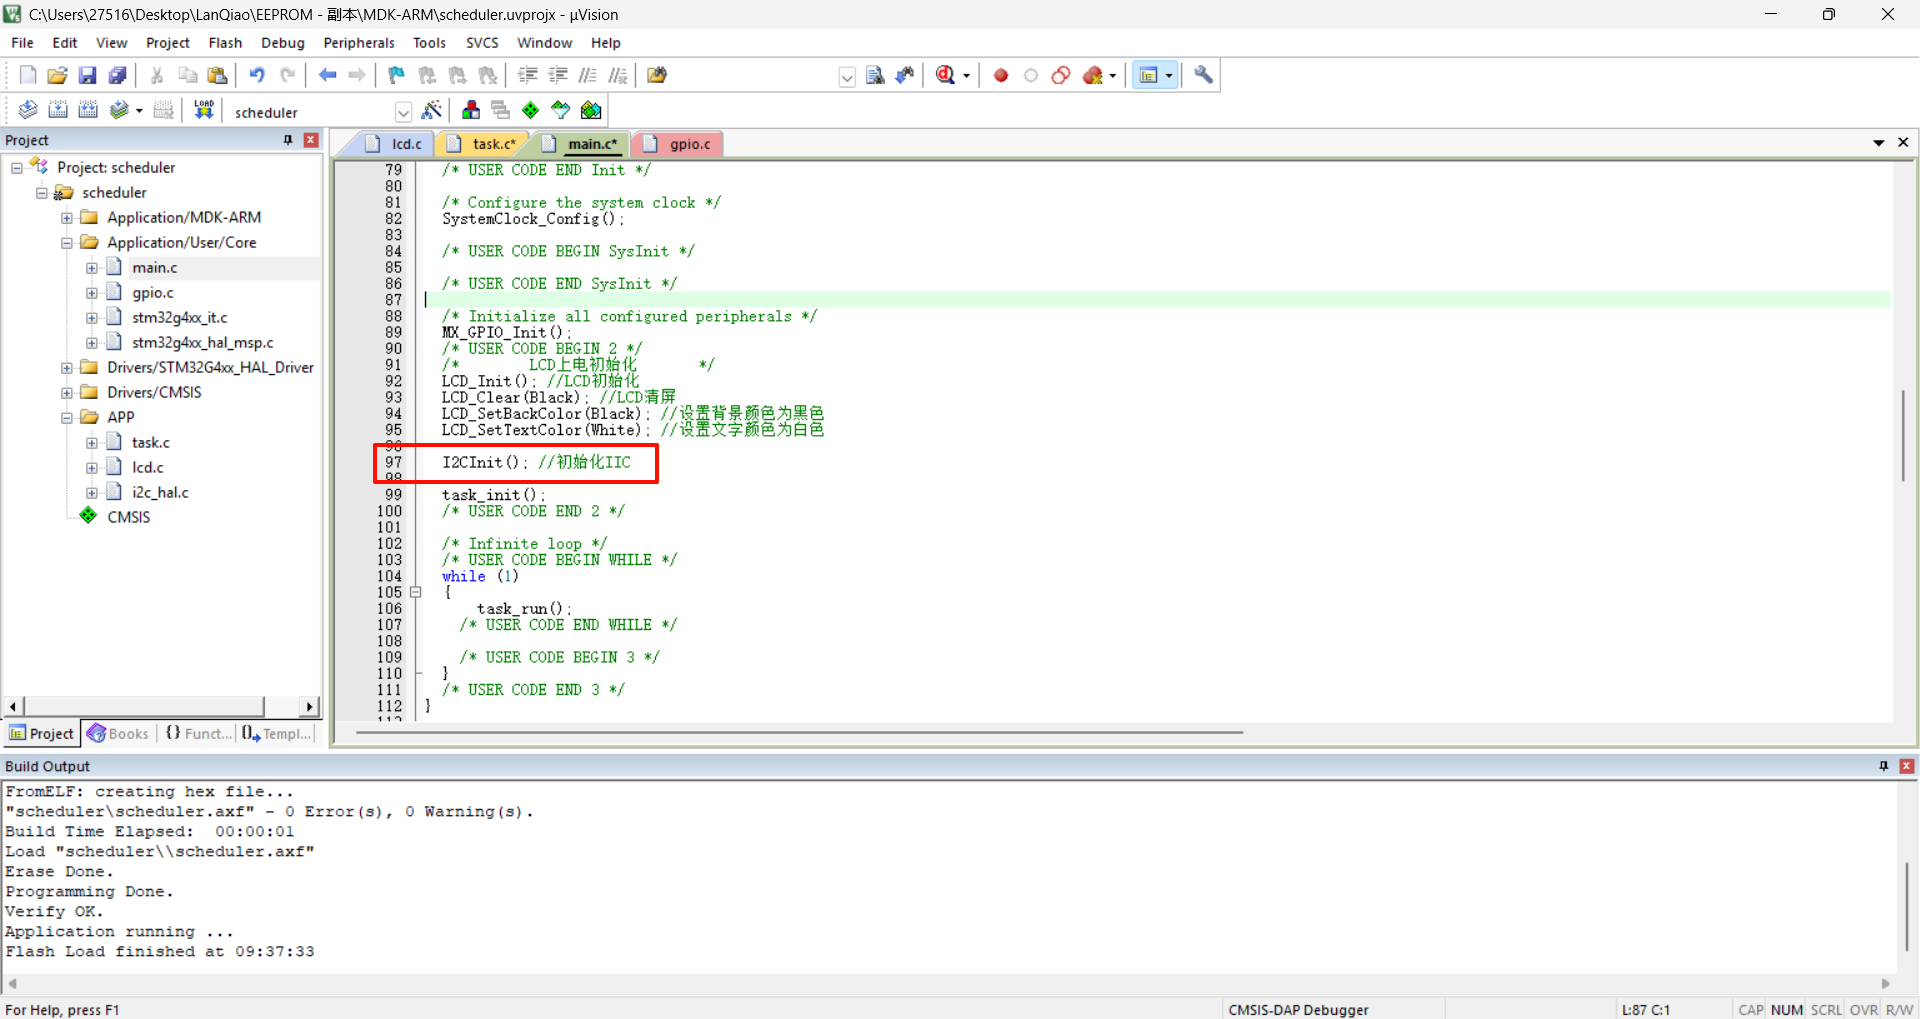The height and width of the screenshot is (1019, 1920).
Task: Expand the Drivers/CMSIS folder
Action: coord(67,392)
